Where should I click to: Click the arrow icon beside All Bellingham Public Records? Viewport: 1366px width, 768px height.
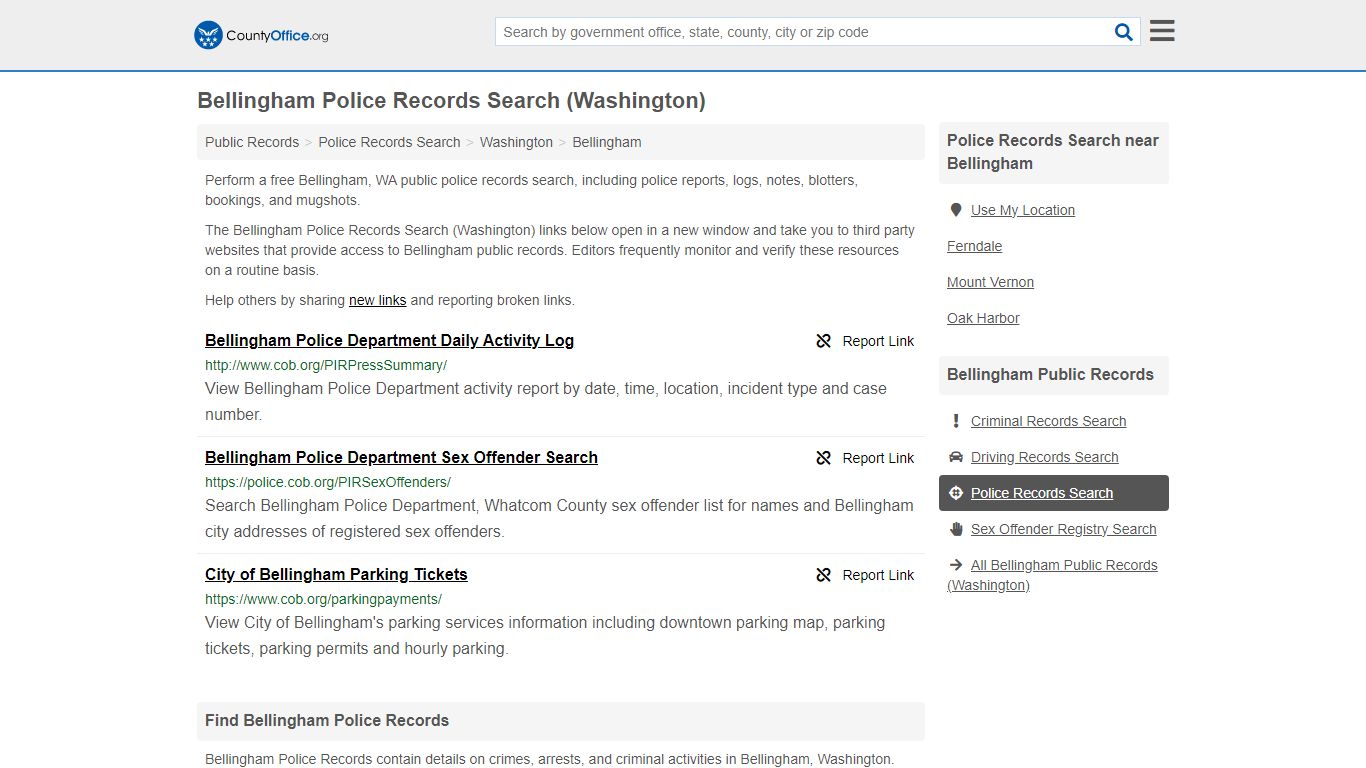point(956,565)
